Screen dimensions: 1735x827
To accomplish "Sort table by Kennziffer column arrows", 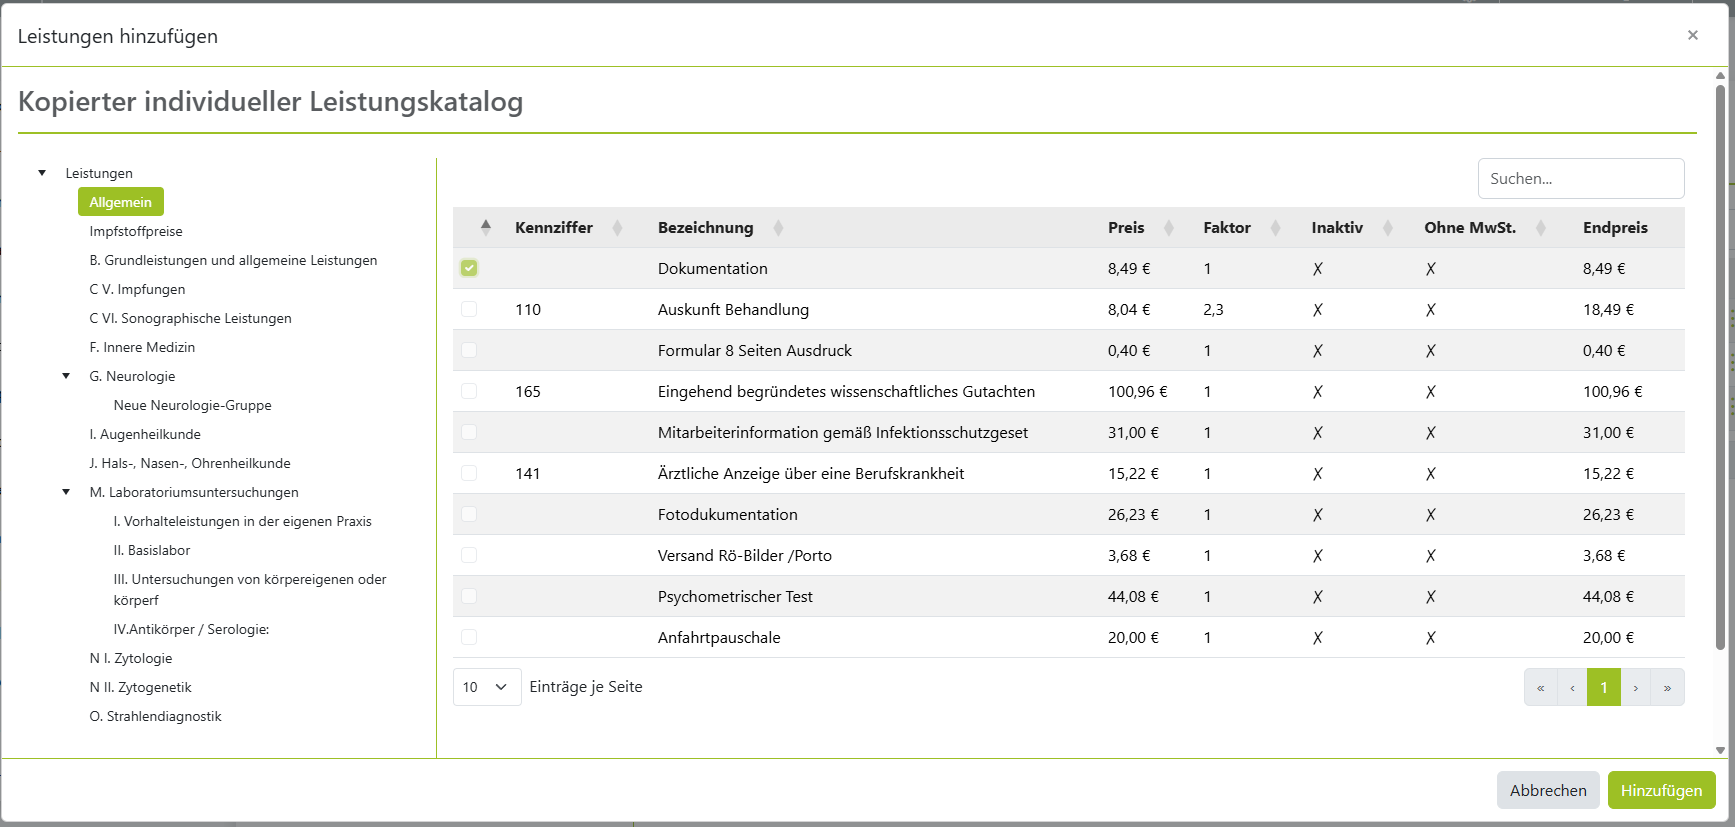I will pos(617,228).
